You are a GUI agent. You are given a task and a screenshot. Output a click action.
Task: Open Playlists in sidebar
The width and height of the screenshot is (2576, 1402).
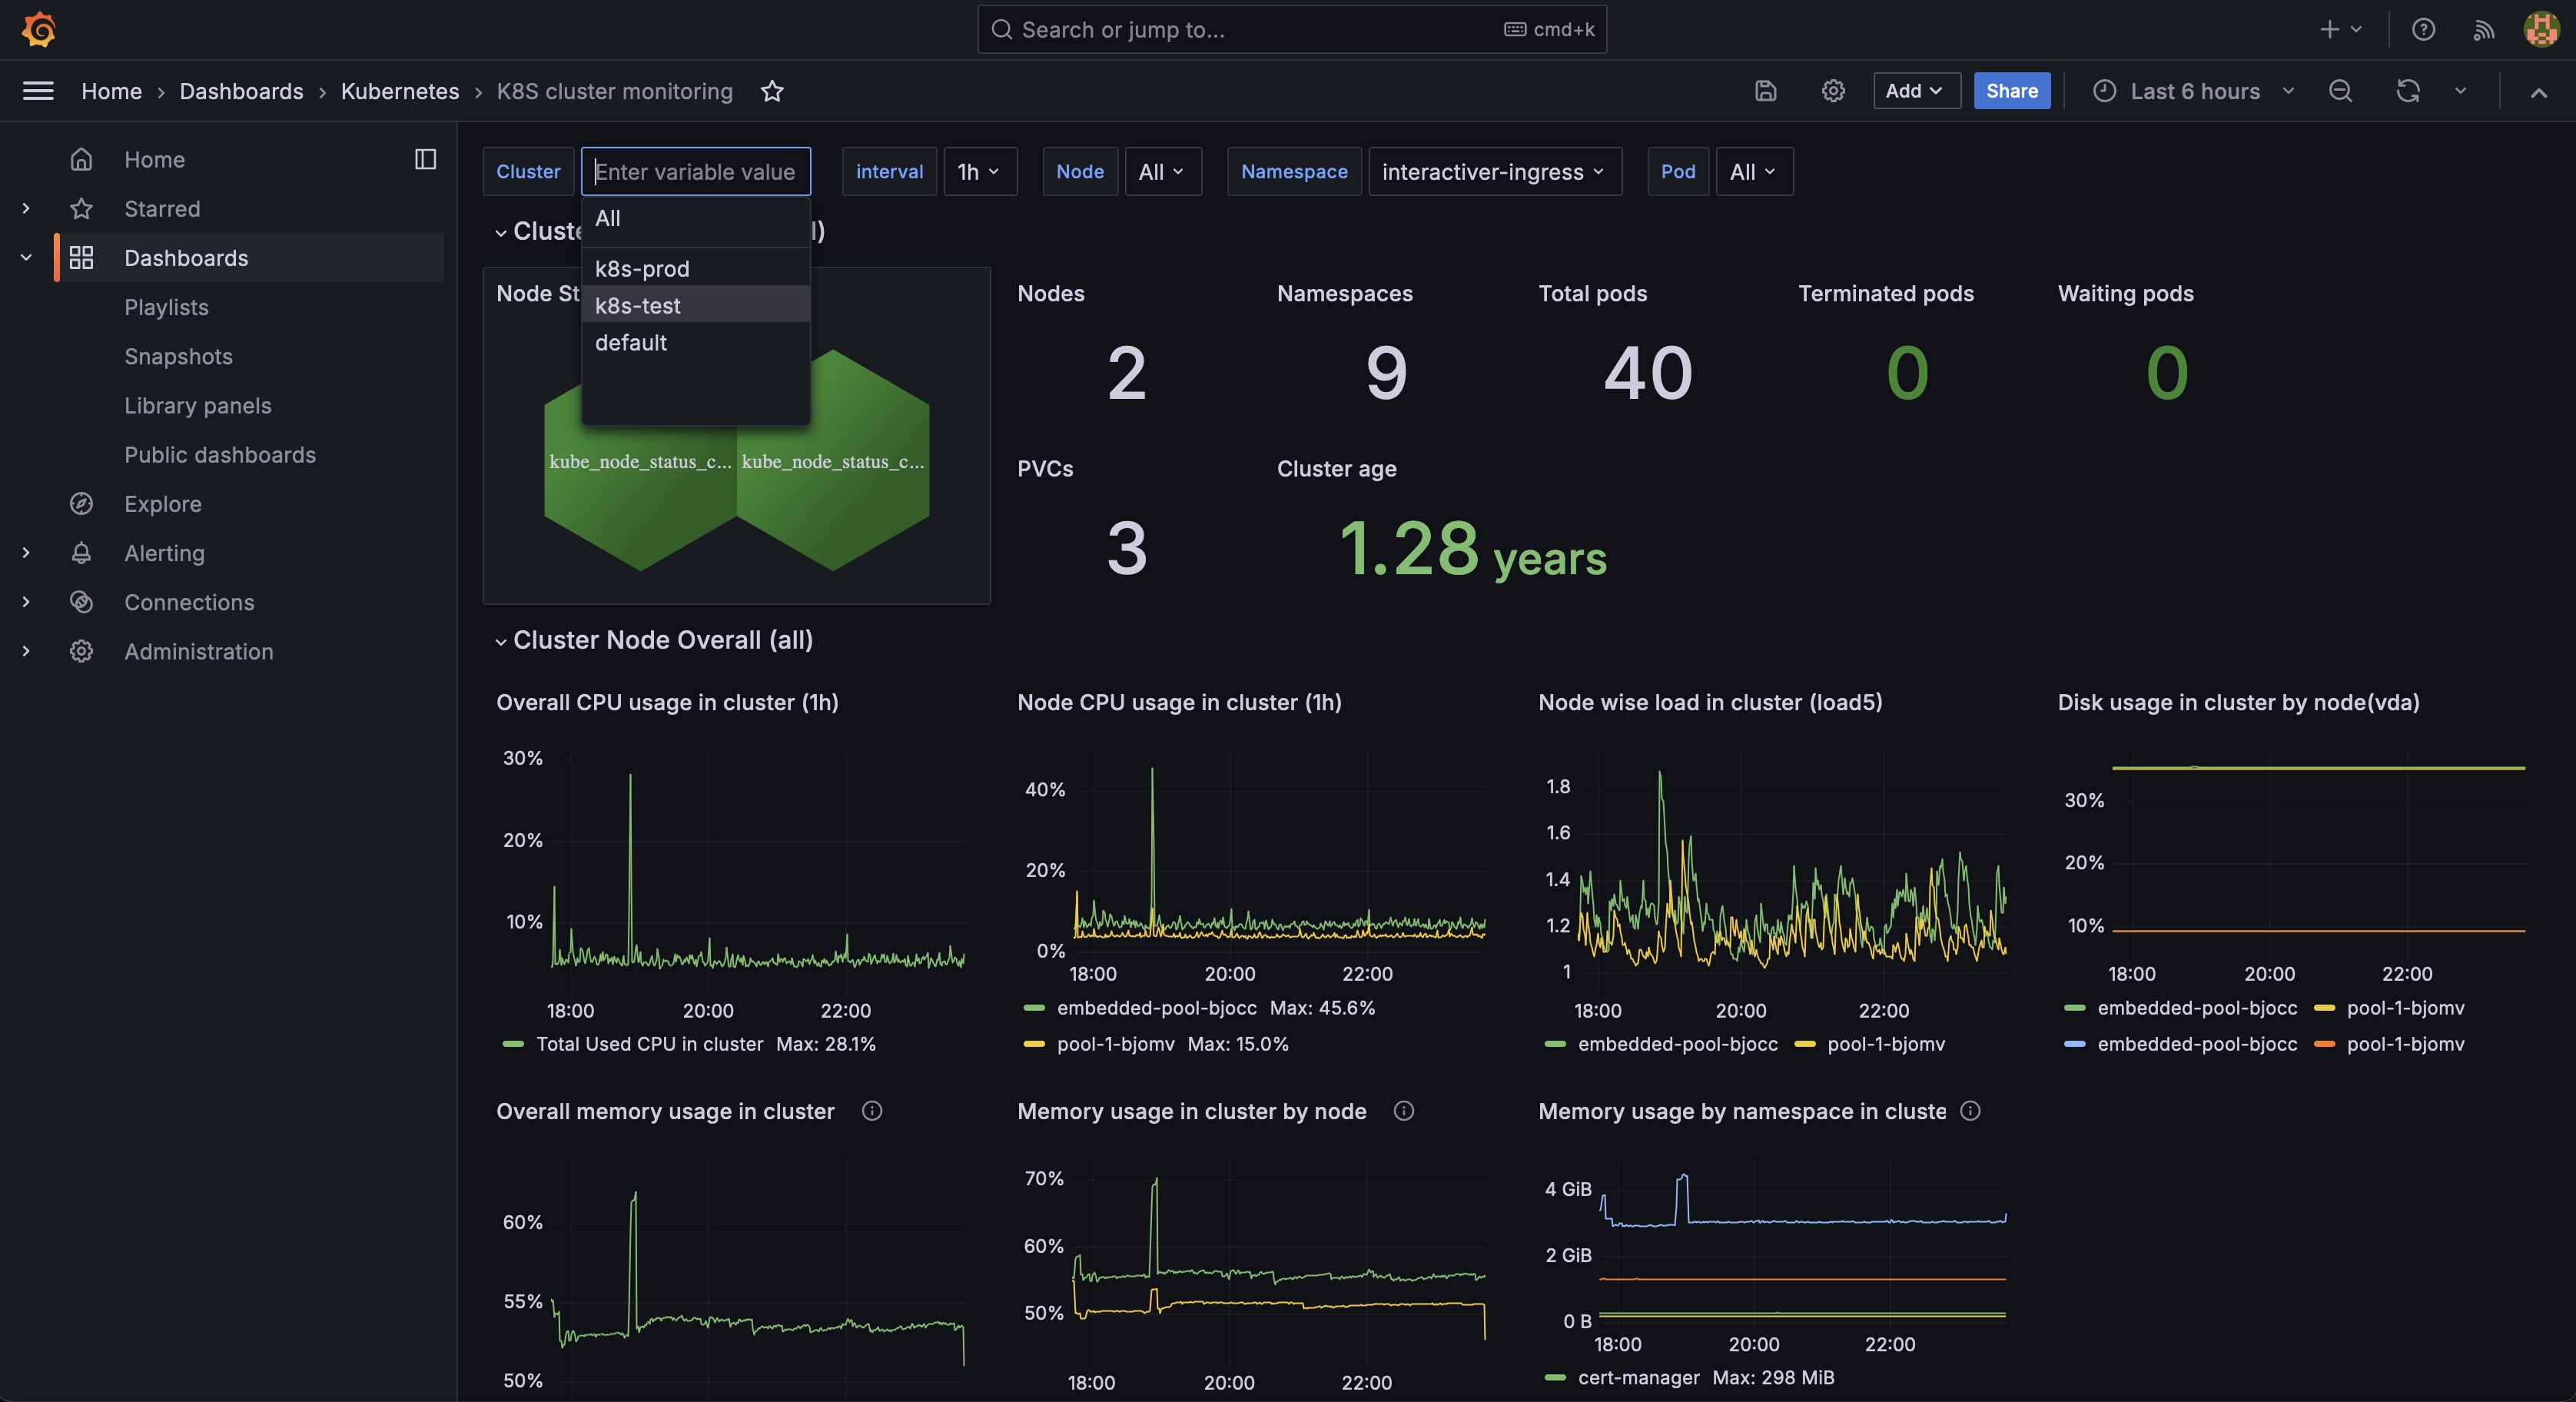click(x=166, y=307)
